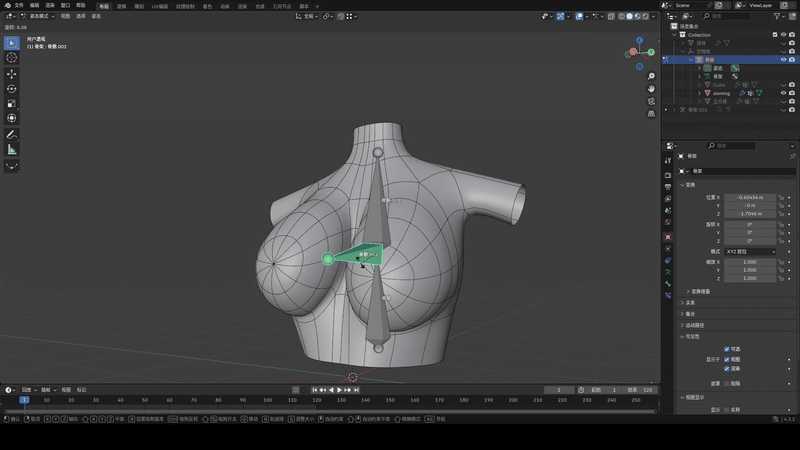Select the Annotate pencil tool
This screenshot has height=450, width=800.
click(x=12, y=134)
